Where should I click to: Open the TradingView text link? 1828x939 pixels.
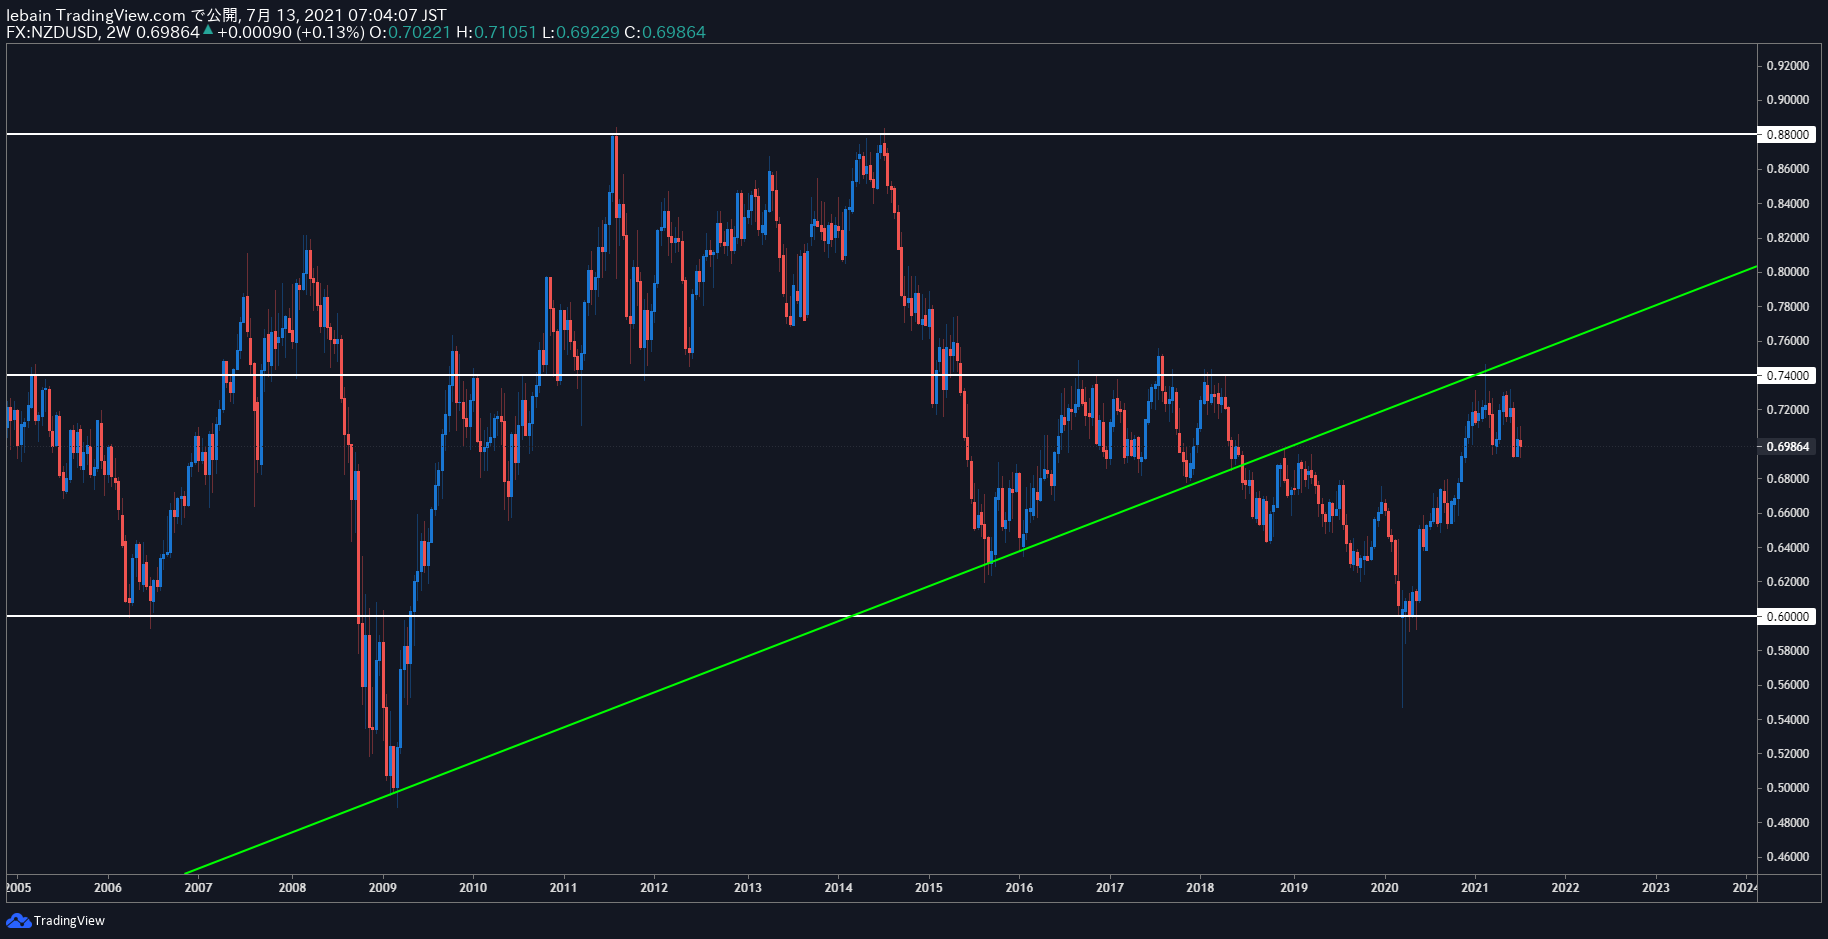[x=69, y=921]
